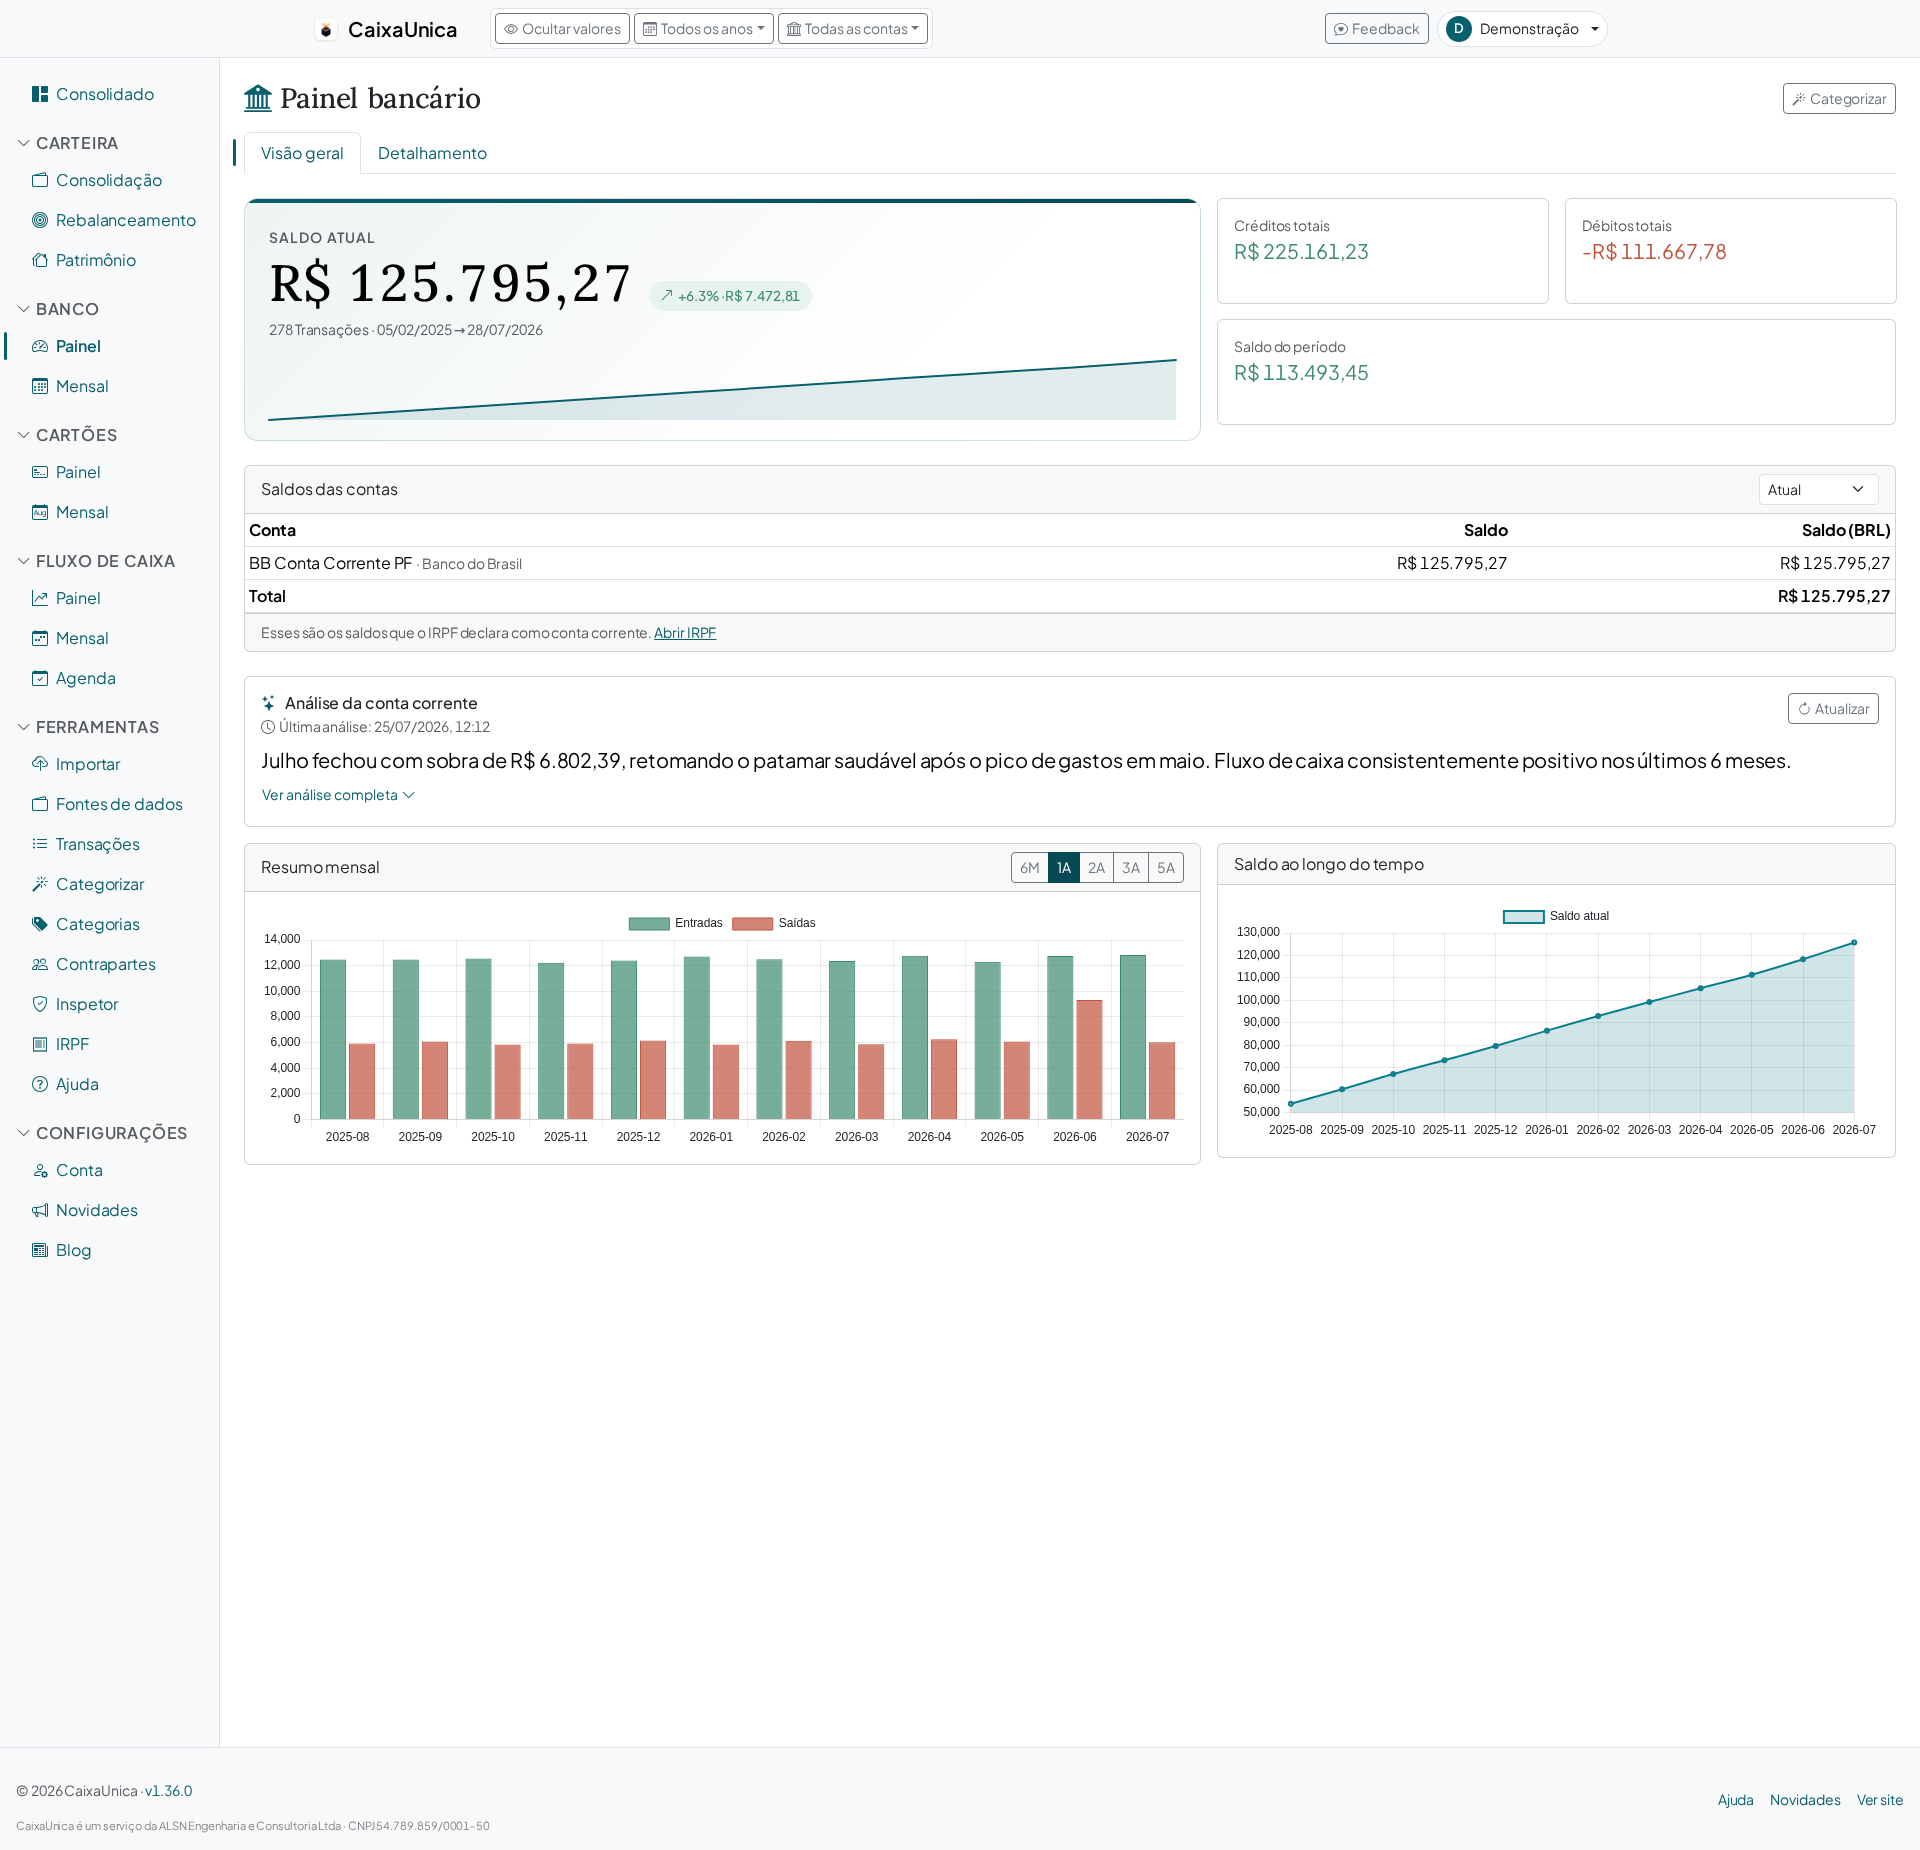The image size is (1920, 1850).
Task: Open Contrapartes people icon
Action: click(40, 964)
